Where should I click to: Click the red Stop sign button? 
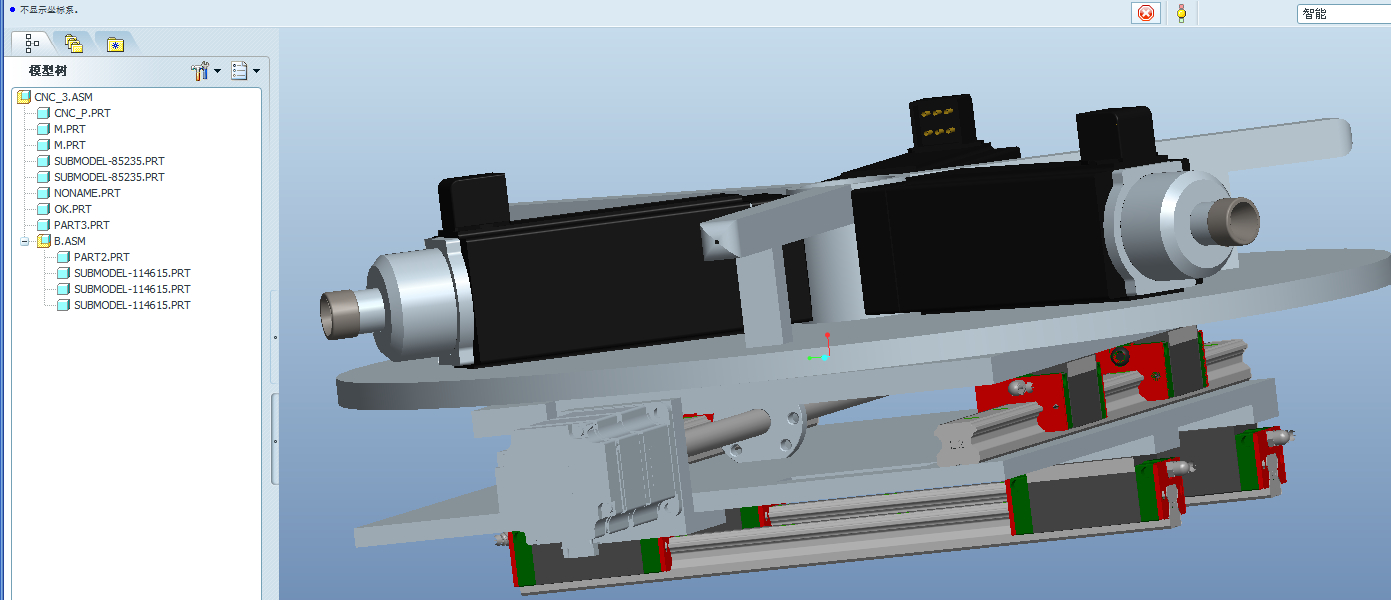[1146, 13]
